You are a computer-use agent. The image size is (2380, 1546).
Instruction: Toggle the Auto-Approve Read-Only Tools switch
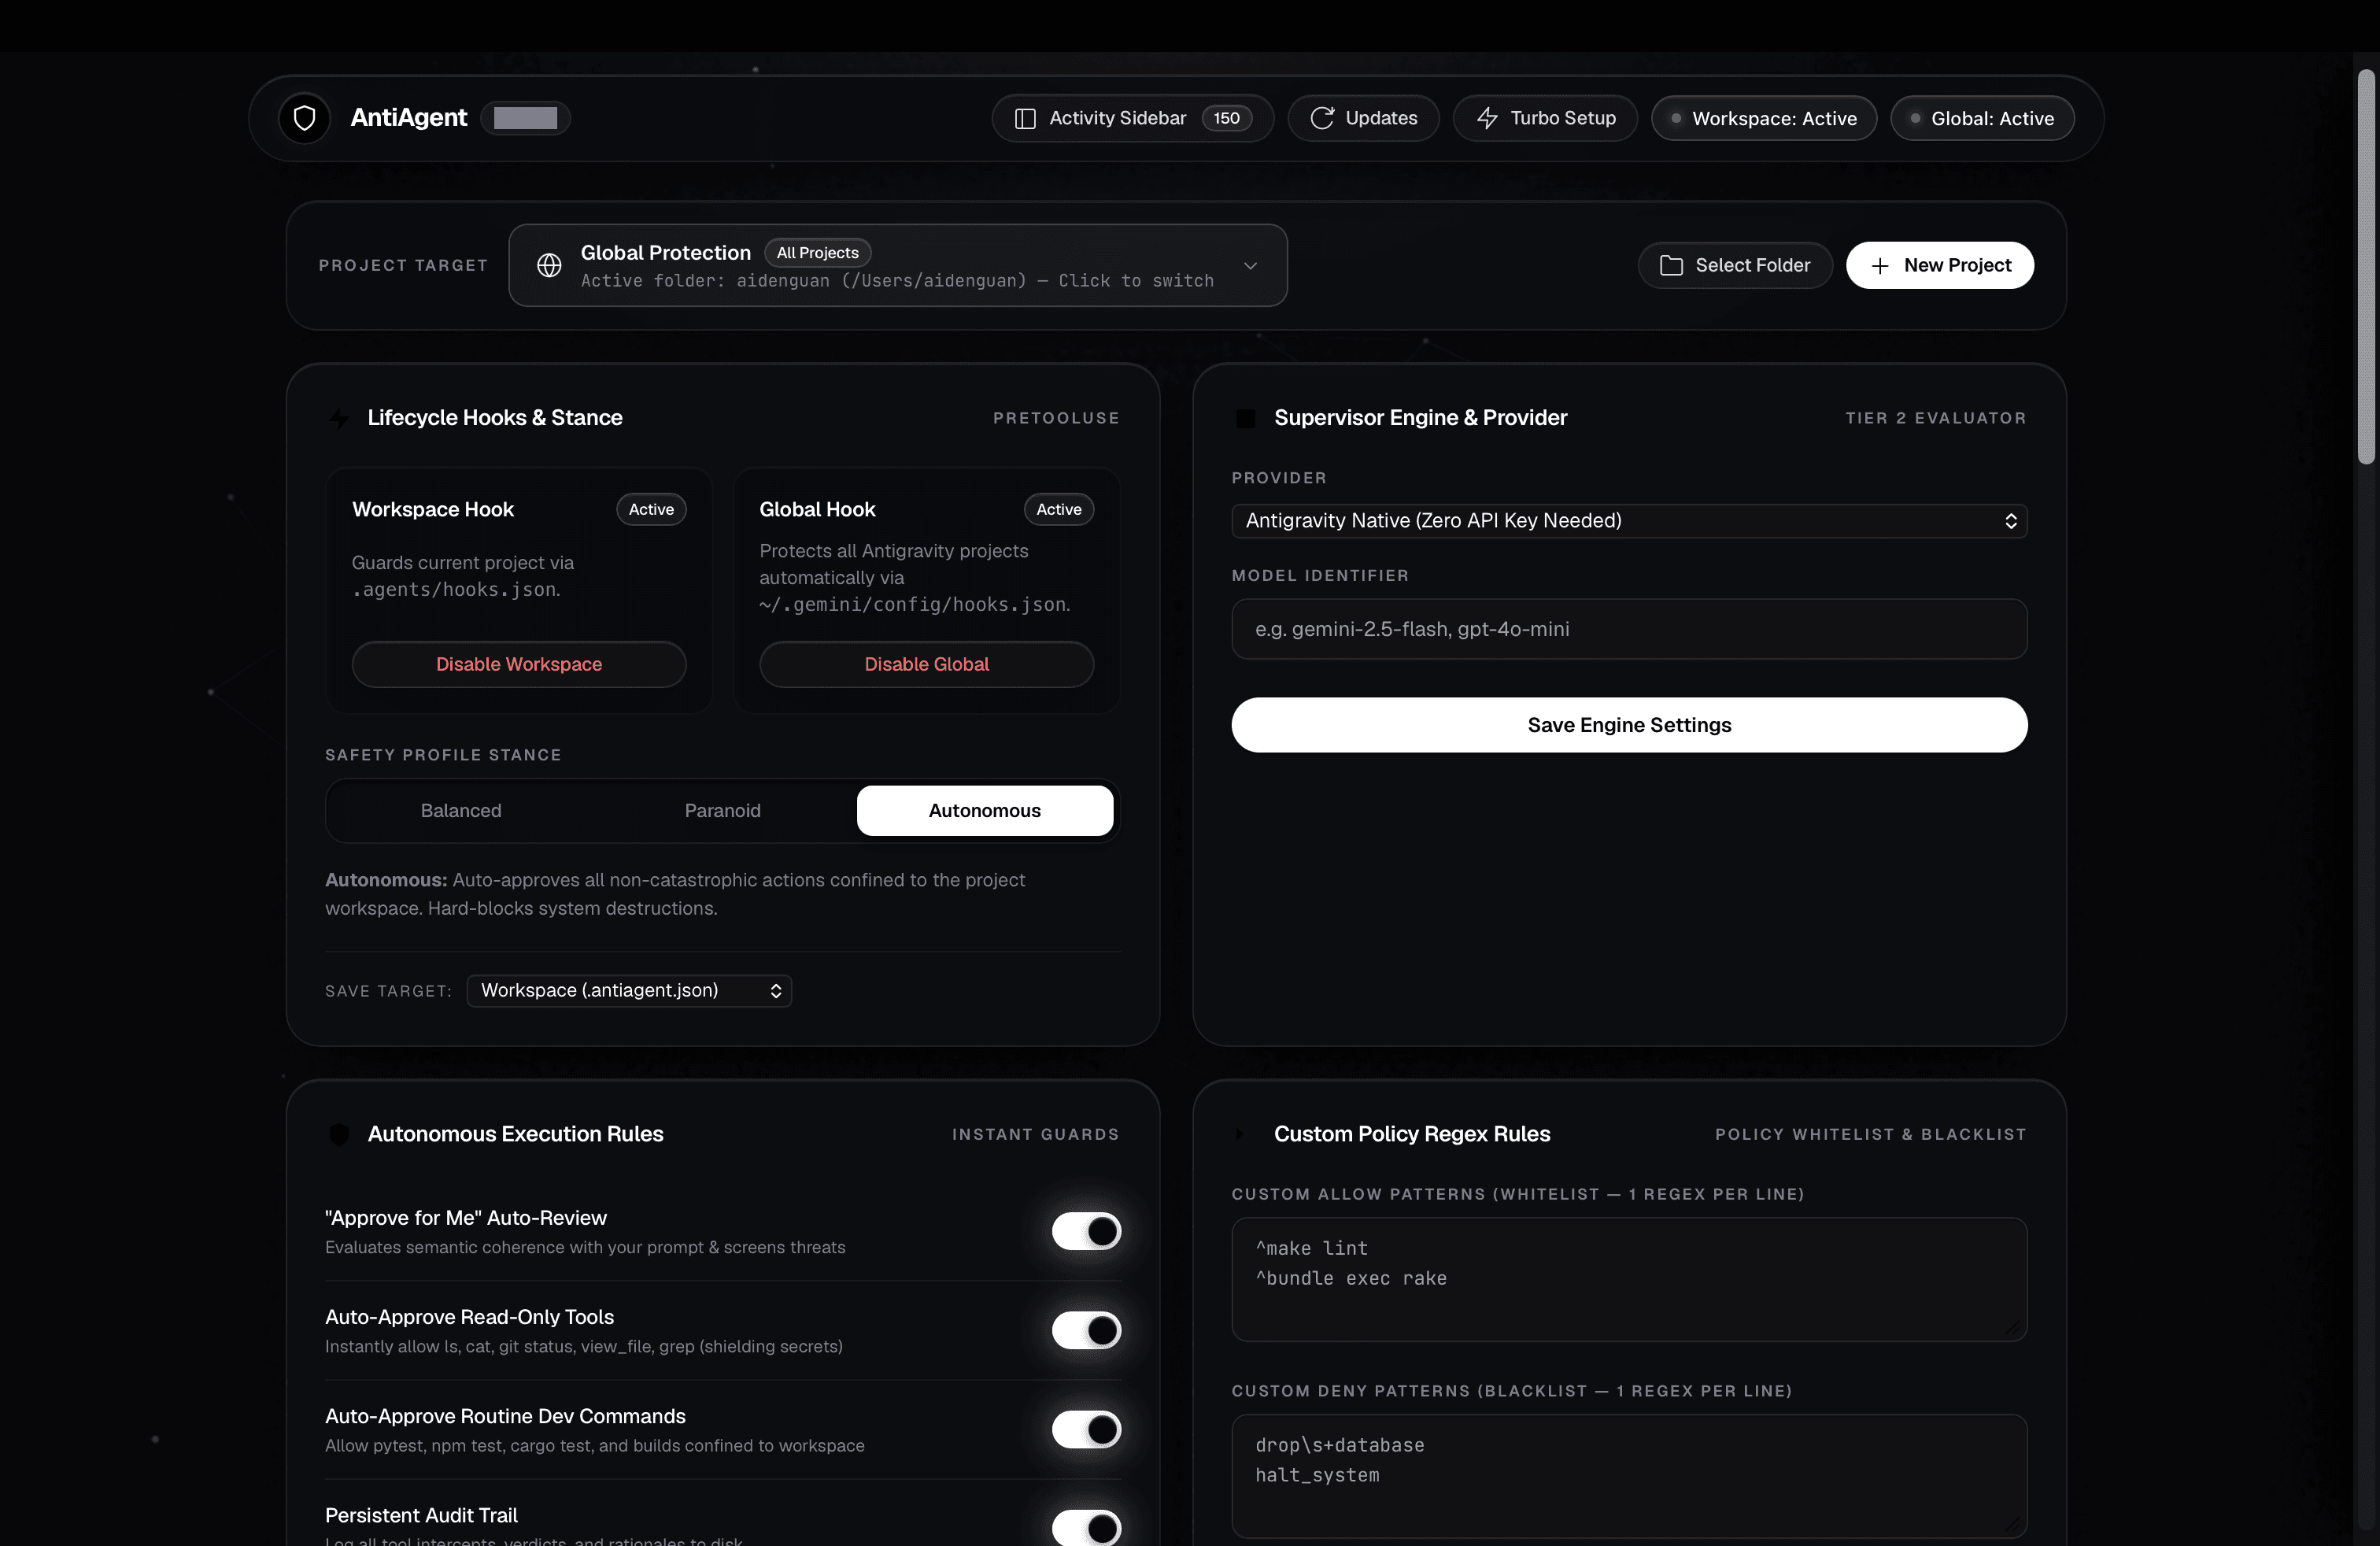tap(1086, 1330)
